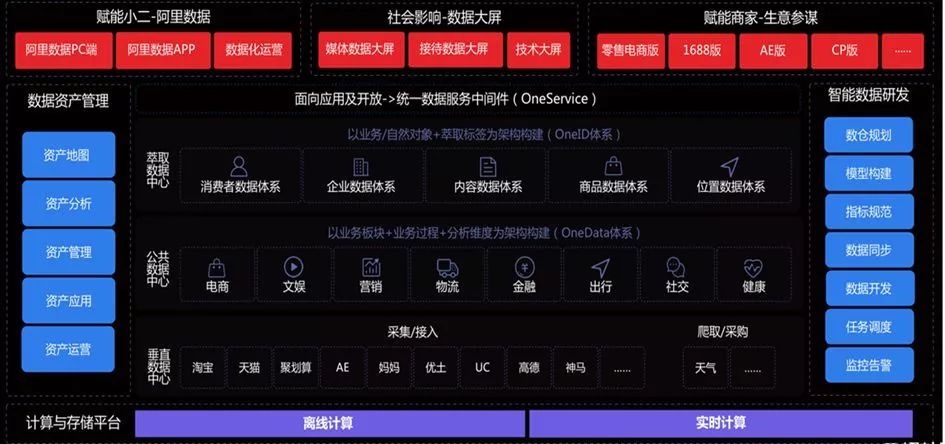Switch to the 离线计算 bar
The width and height of the screenshot is (945, 444).
(329, 424)
